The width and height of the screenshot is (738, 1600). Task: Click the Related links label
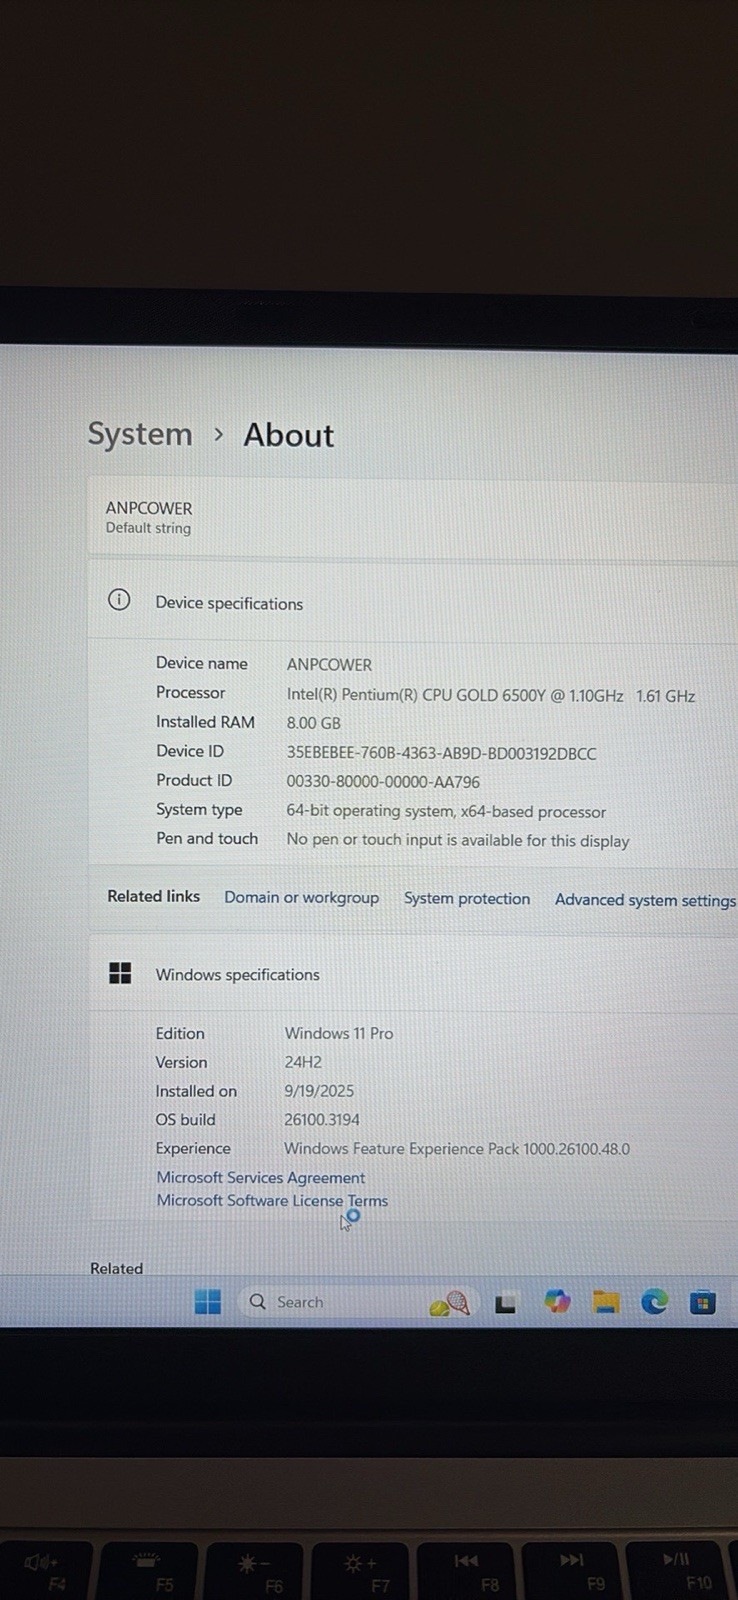[154, 896]
